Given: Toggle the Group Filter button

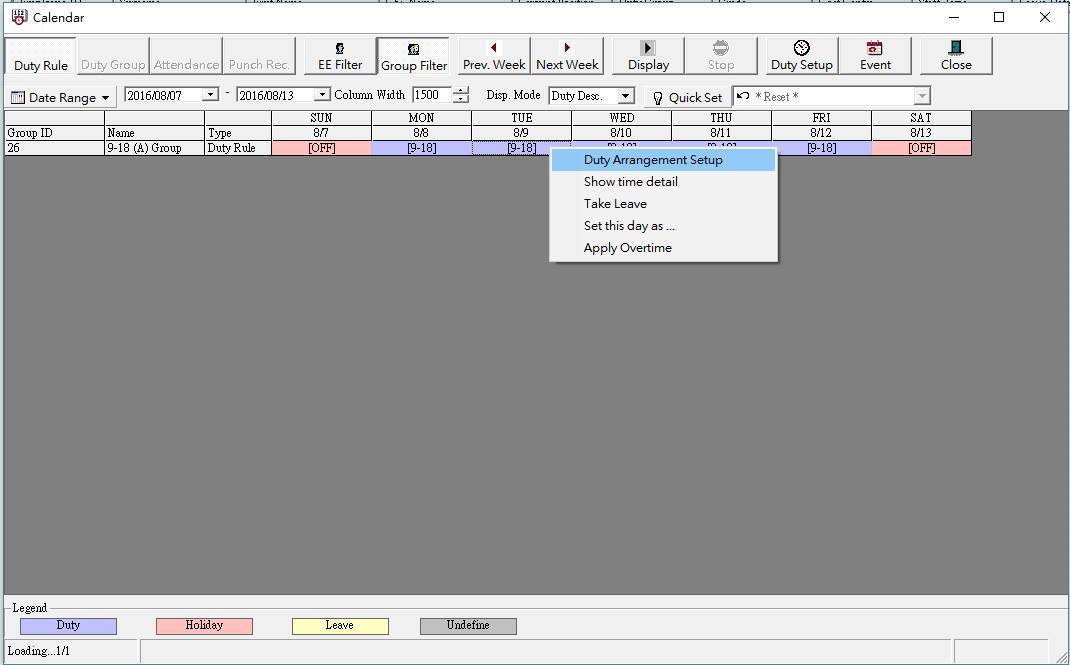Looking at the screenshot, I should coord(413,55).
